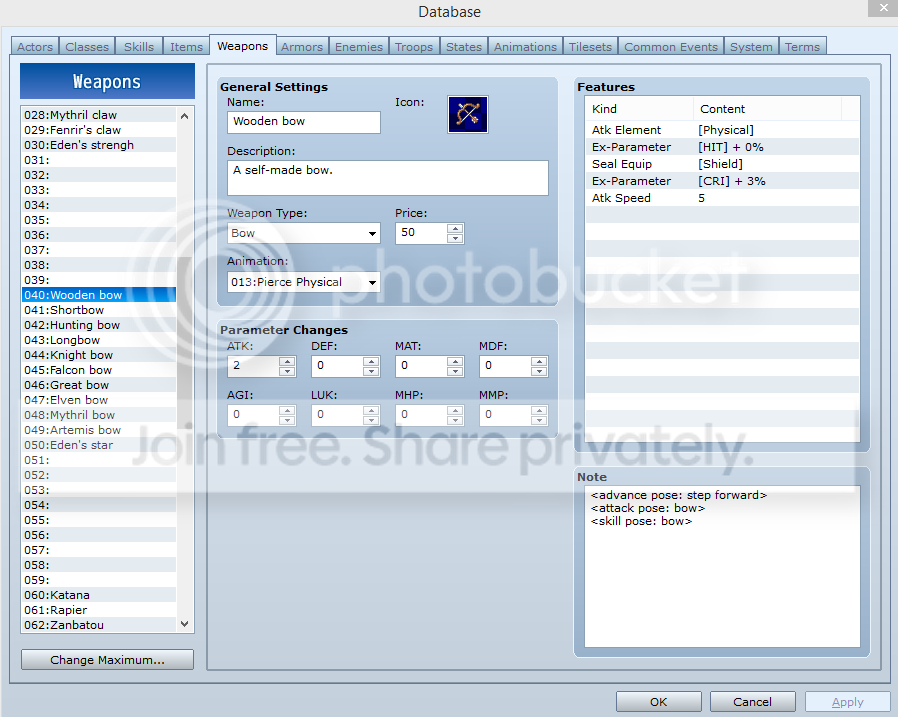This screenshot has width=898, height=717.
Task: Increase the MAT value
Action: click(x=455, y=361)
